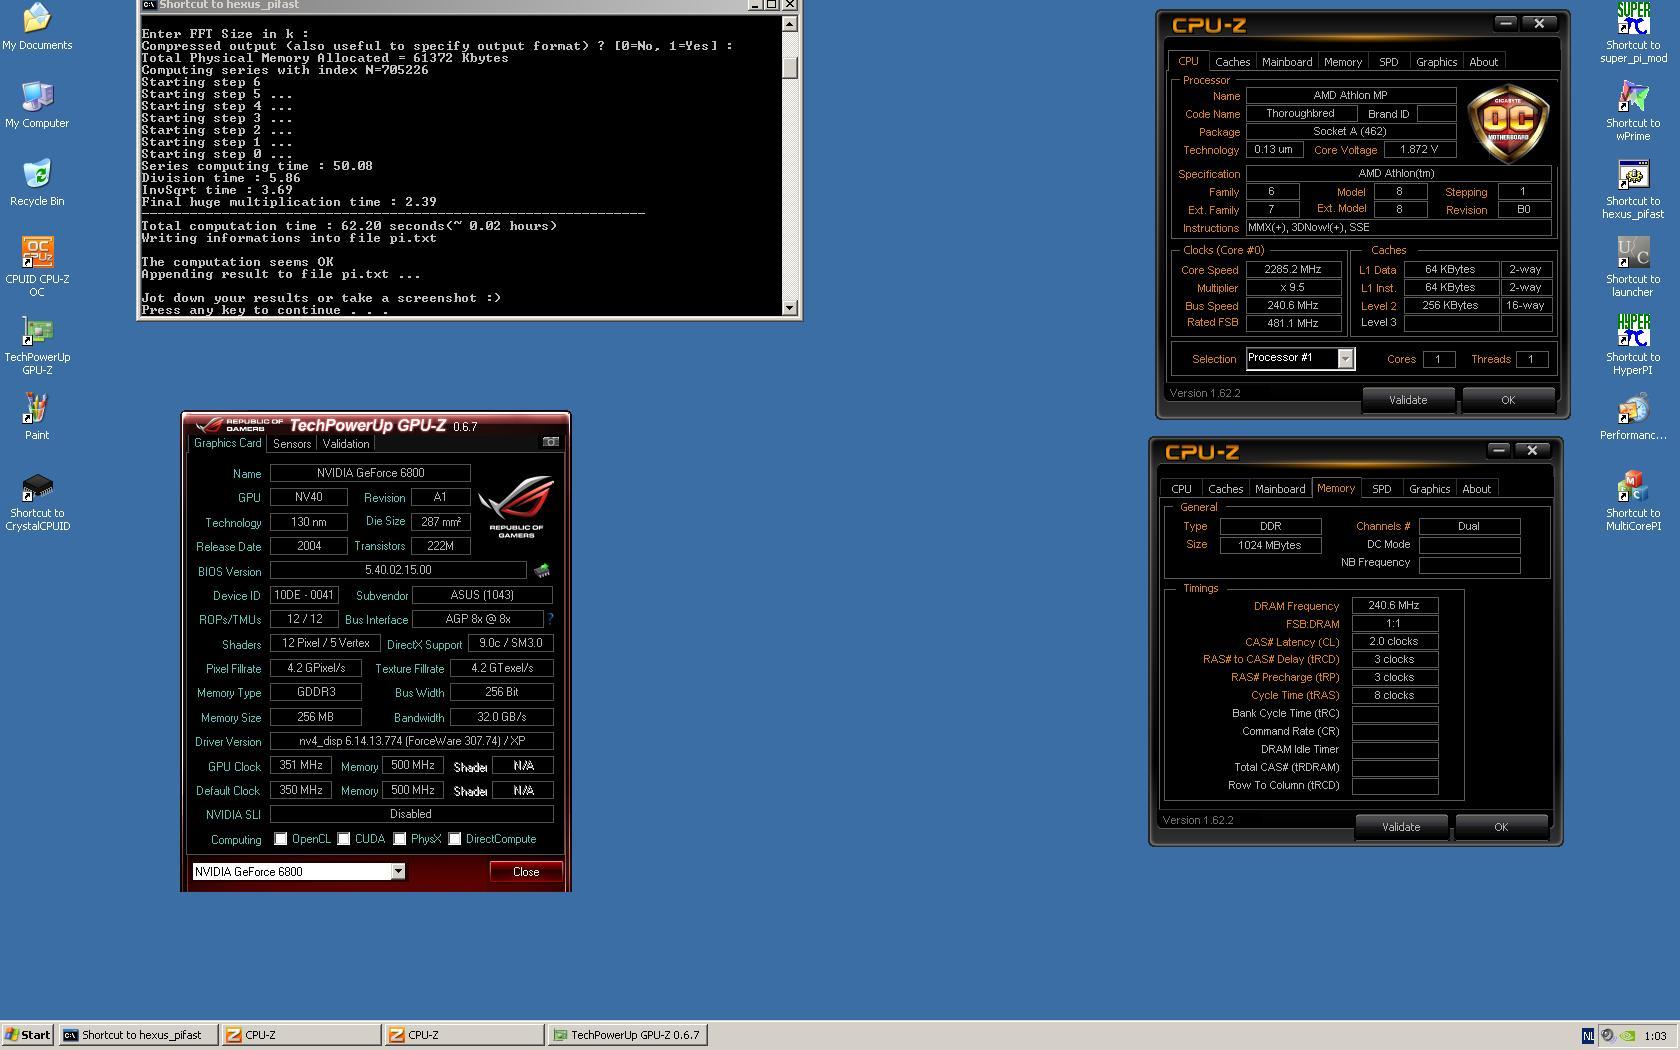
Task: Click the Core Voltage 1.872 V value
Action: point(1419,150)
